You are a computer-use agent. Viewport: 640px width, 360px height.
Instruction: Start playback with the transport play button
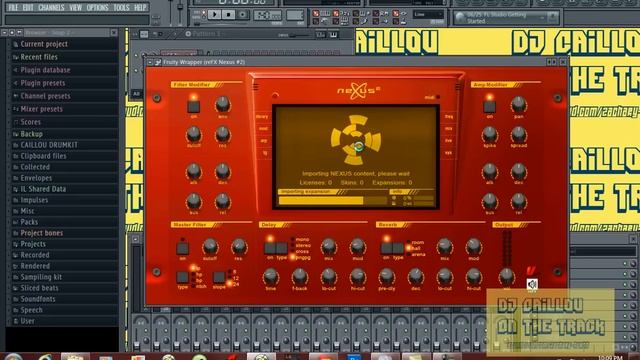tap(214, 15)
